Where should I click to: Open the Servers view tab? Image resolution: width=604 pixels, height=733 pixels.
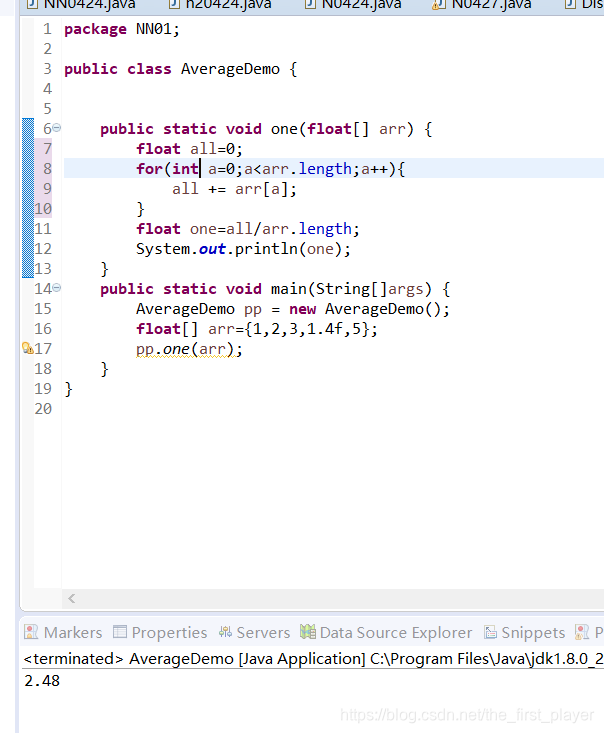(254, 632)
